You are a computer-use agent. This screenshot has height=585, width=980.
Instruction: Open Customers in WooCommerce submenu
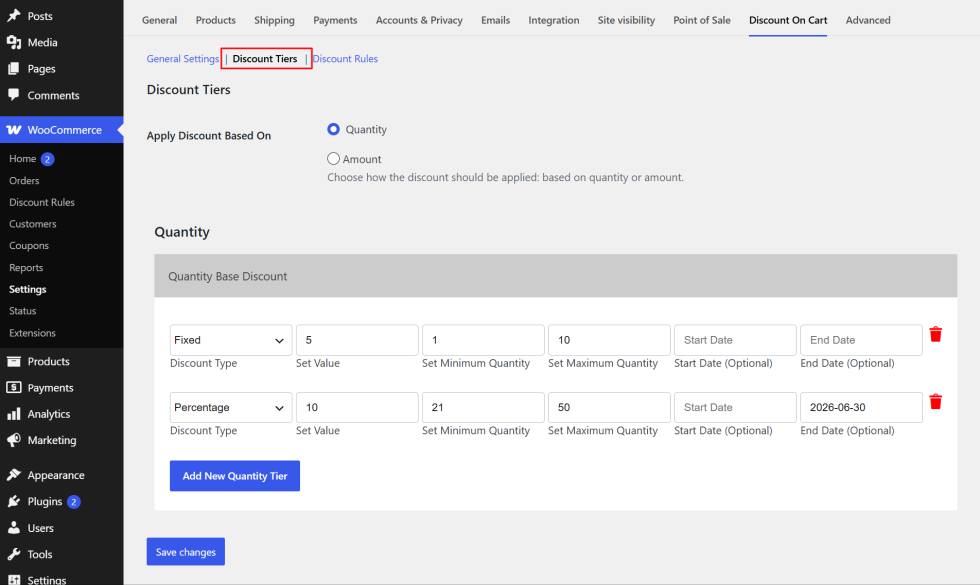click(32, 224)
